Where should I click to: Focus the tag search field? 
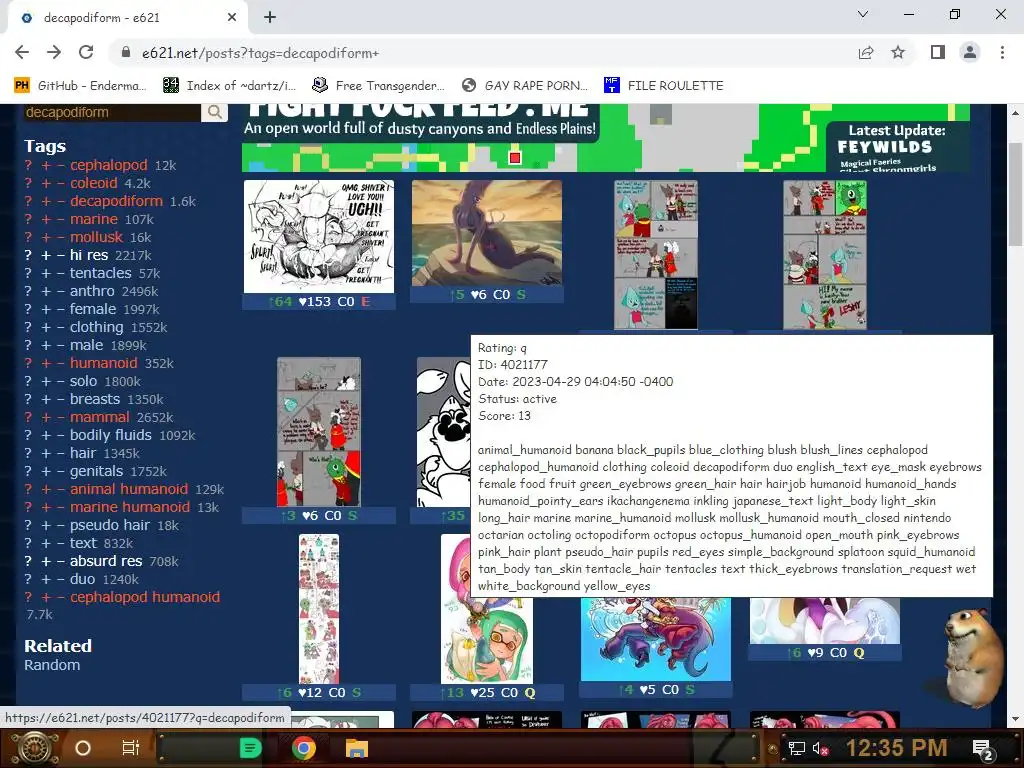click(x=111, y=112)
